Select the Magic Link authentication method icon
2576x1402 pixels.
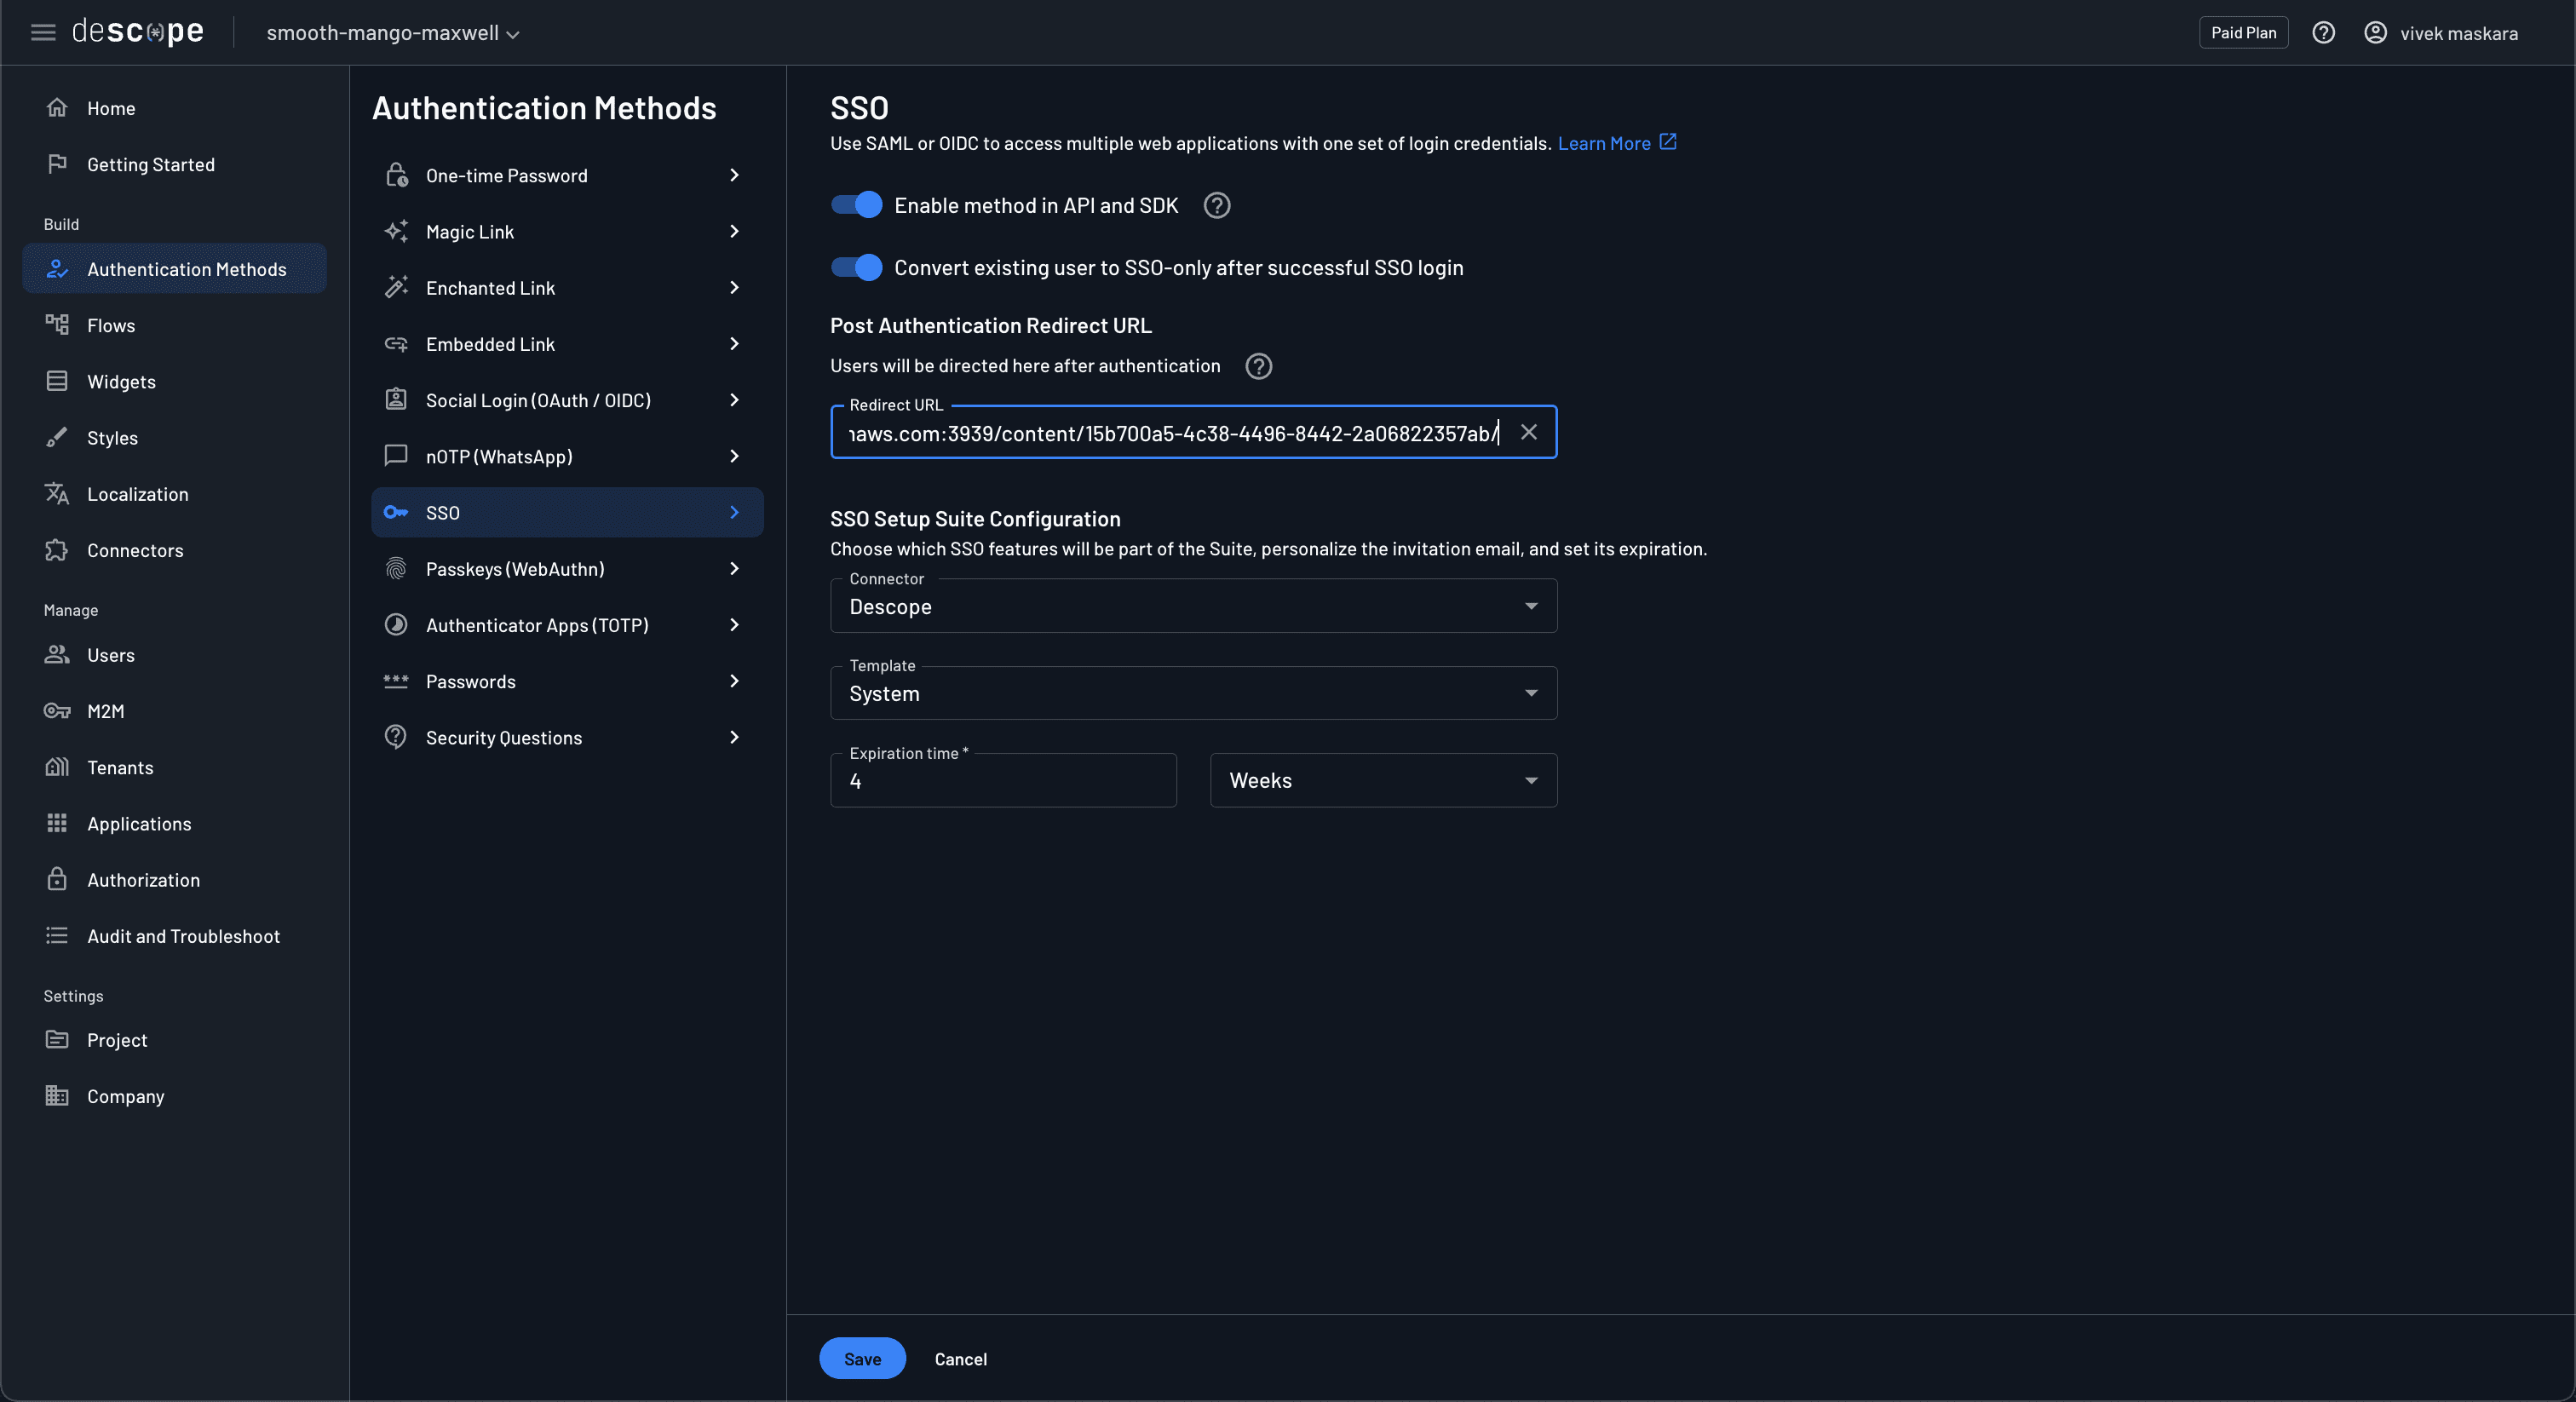pos(396,231)
